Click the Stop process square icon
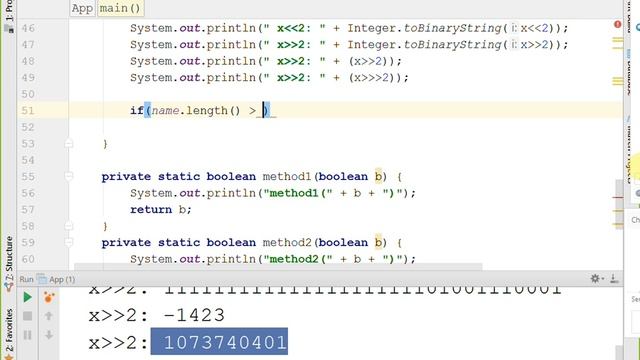Viewport: 640px width, 360px height. (27, 316)
